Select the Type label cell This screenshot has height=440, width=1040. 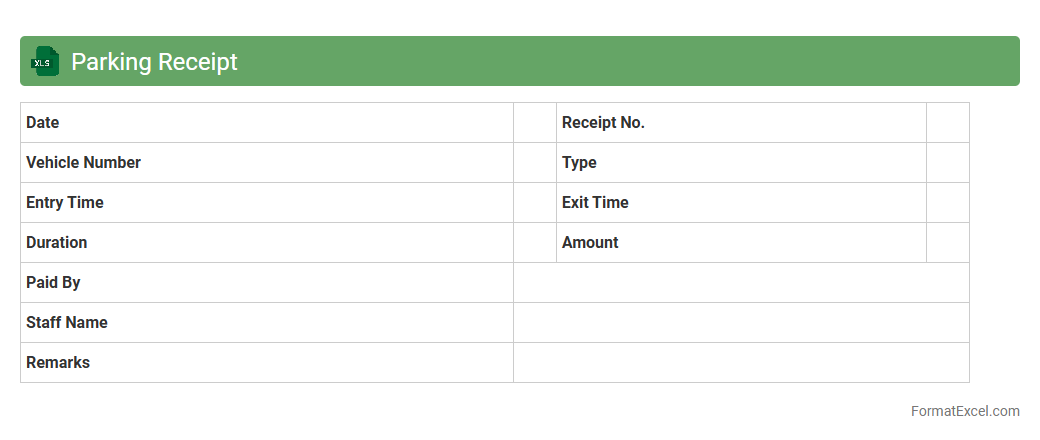point(740,163)
